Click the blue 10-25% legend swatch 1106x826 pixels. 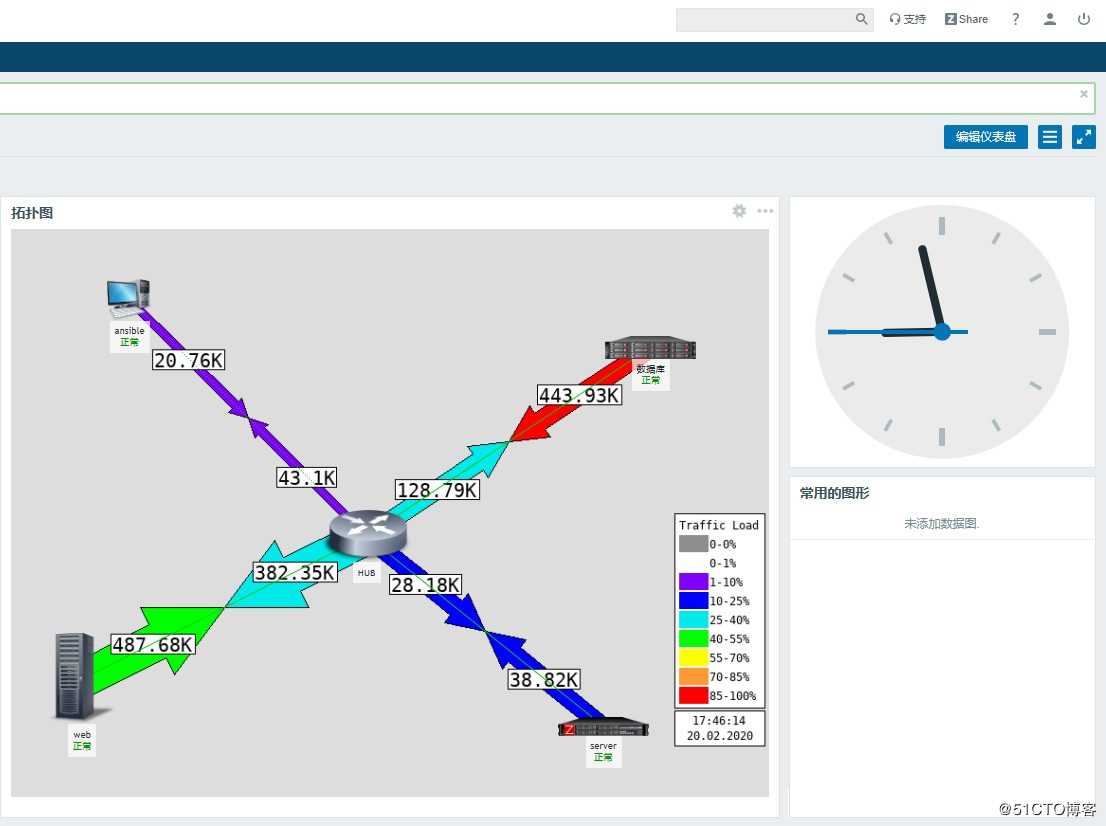[x=693, y=600]
